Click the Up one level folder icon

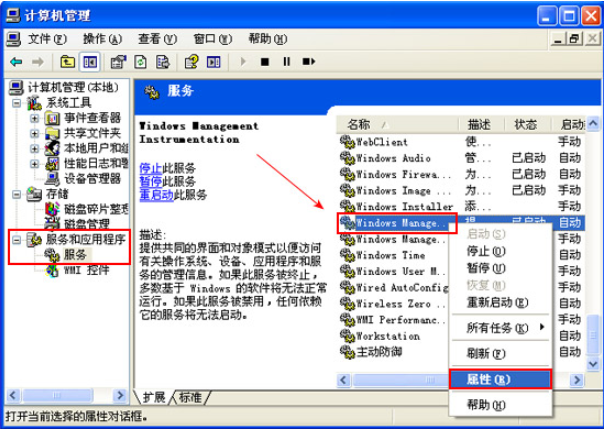pyautogui.click(x=68, y=62)
